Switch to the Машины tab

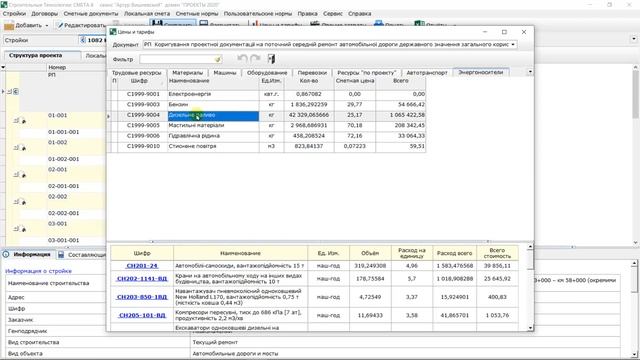point(225,73)
